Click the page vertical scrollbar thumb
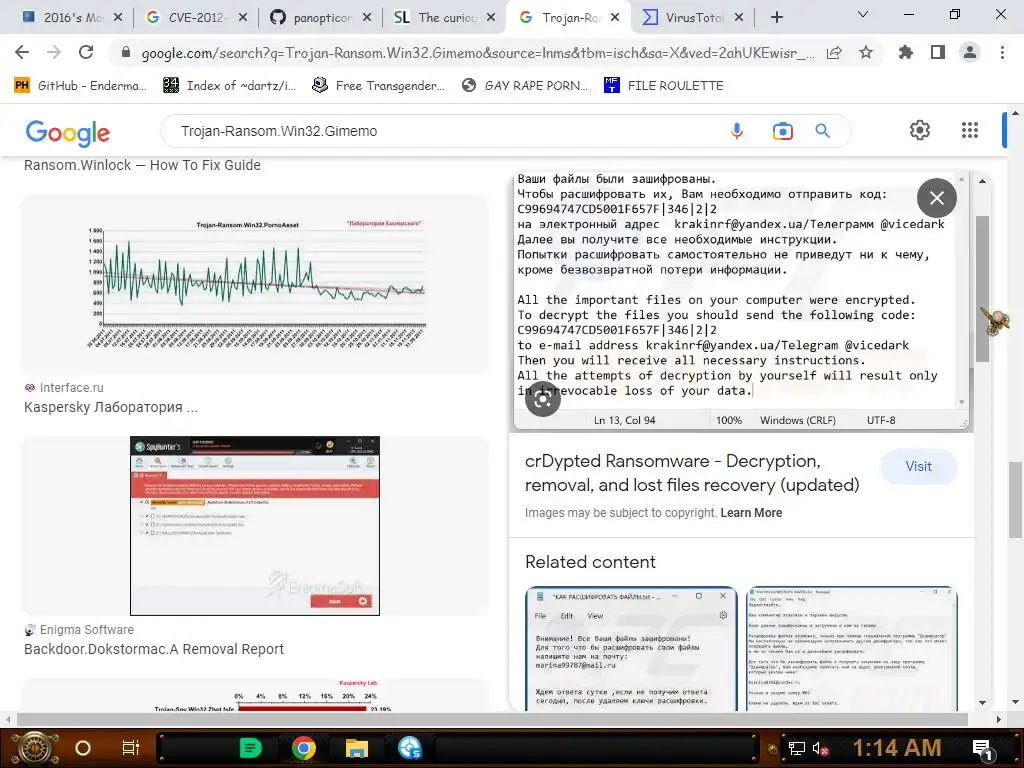 click(1015, 500)
